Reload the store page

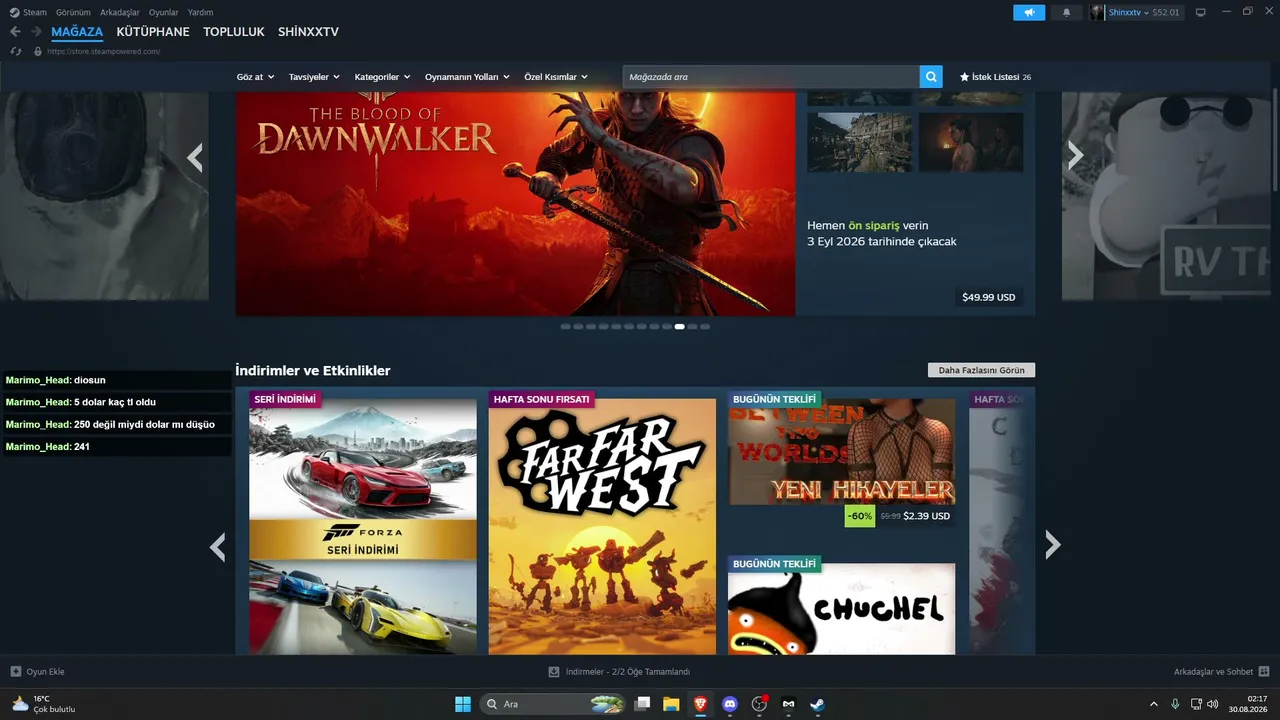(x=15, y=51)
